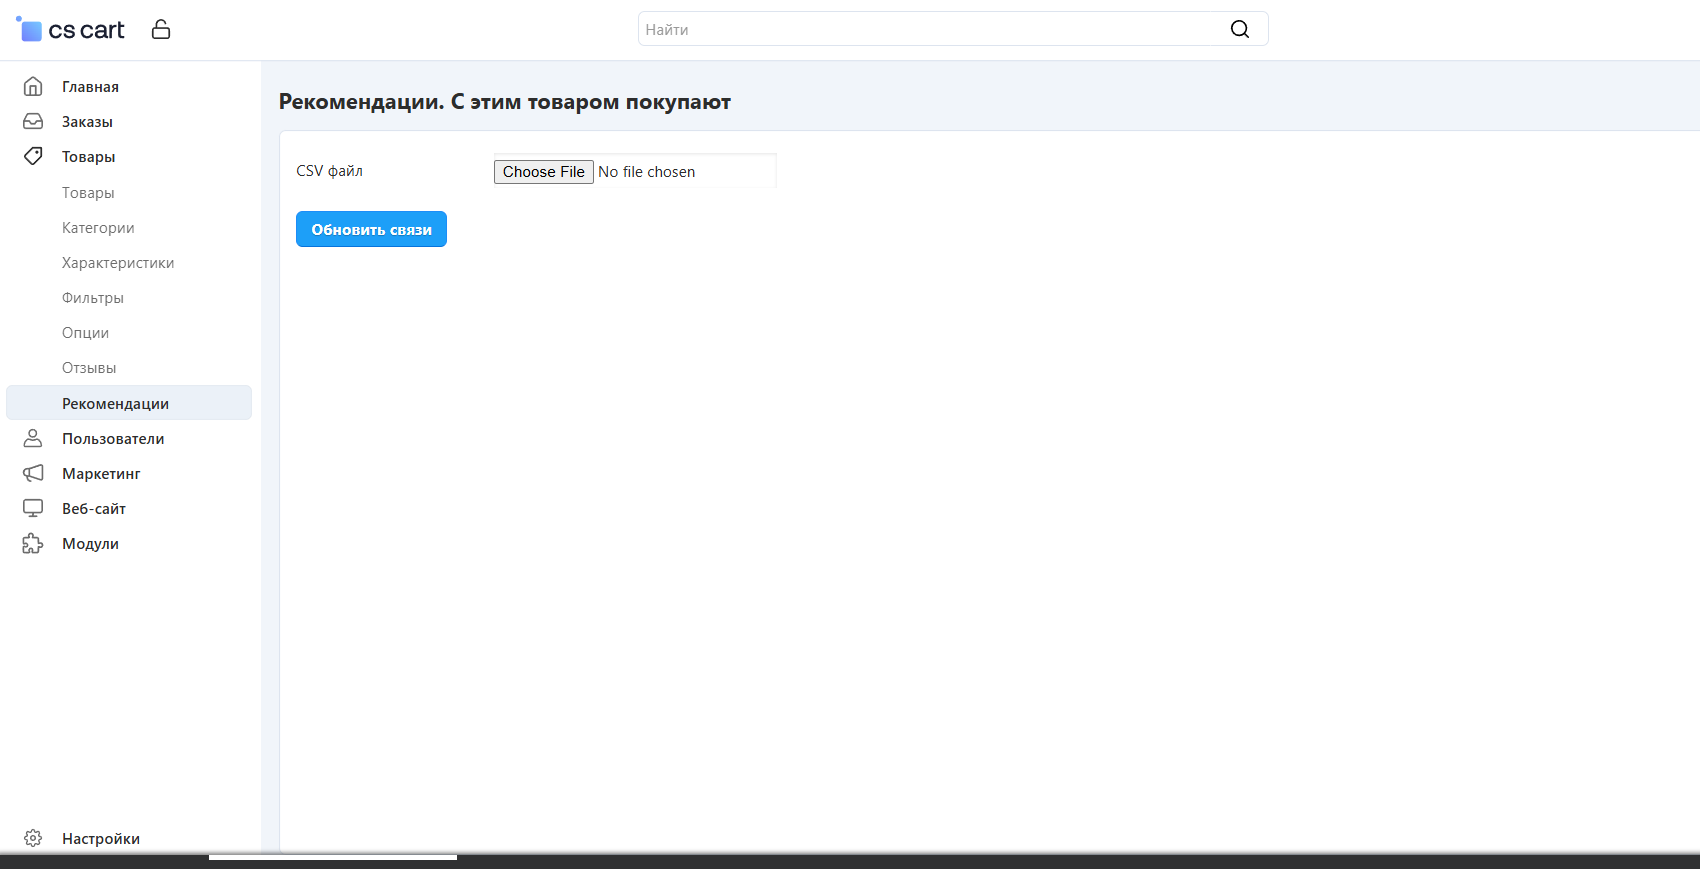Open the Веб-сайт menu
This screenshot has width=1700, height=869.
(94, 509)
